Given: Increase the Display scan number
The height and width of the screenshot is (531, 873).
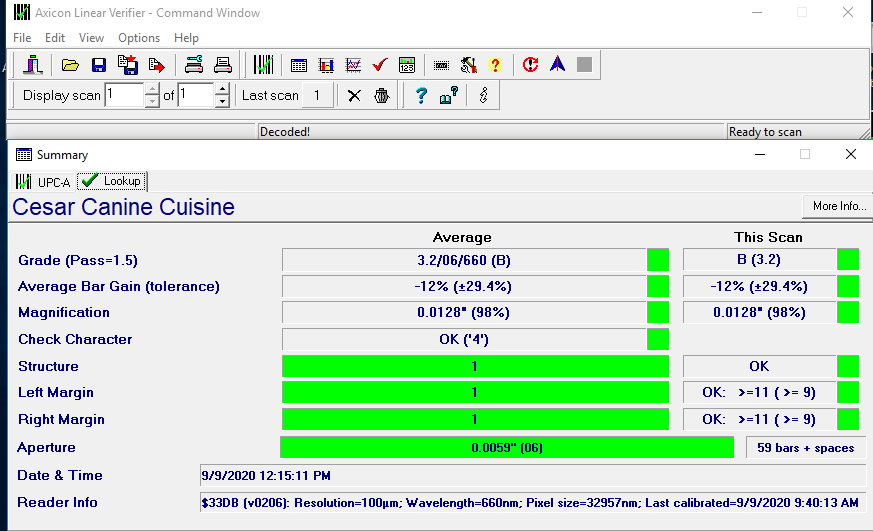Looking at the screenshot, I should [152, 90].
